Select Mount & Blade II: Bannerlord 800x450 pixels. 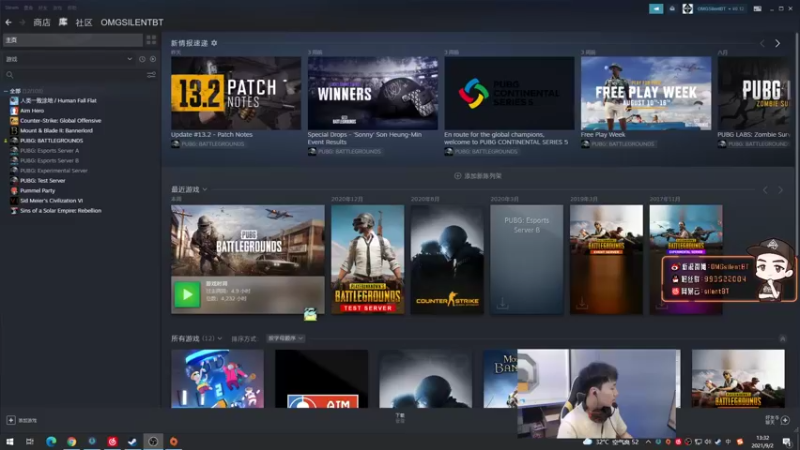[56, 131]
